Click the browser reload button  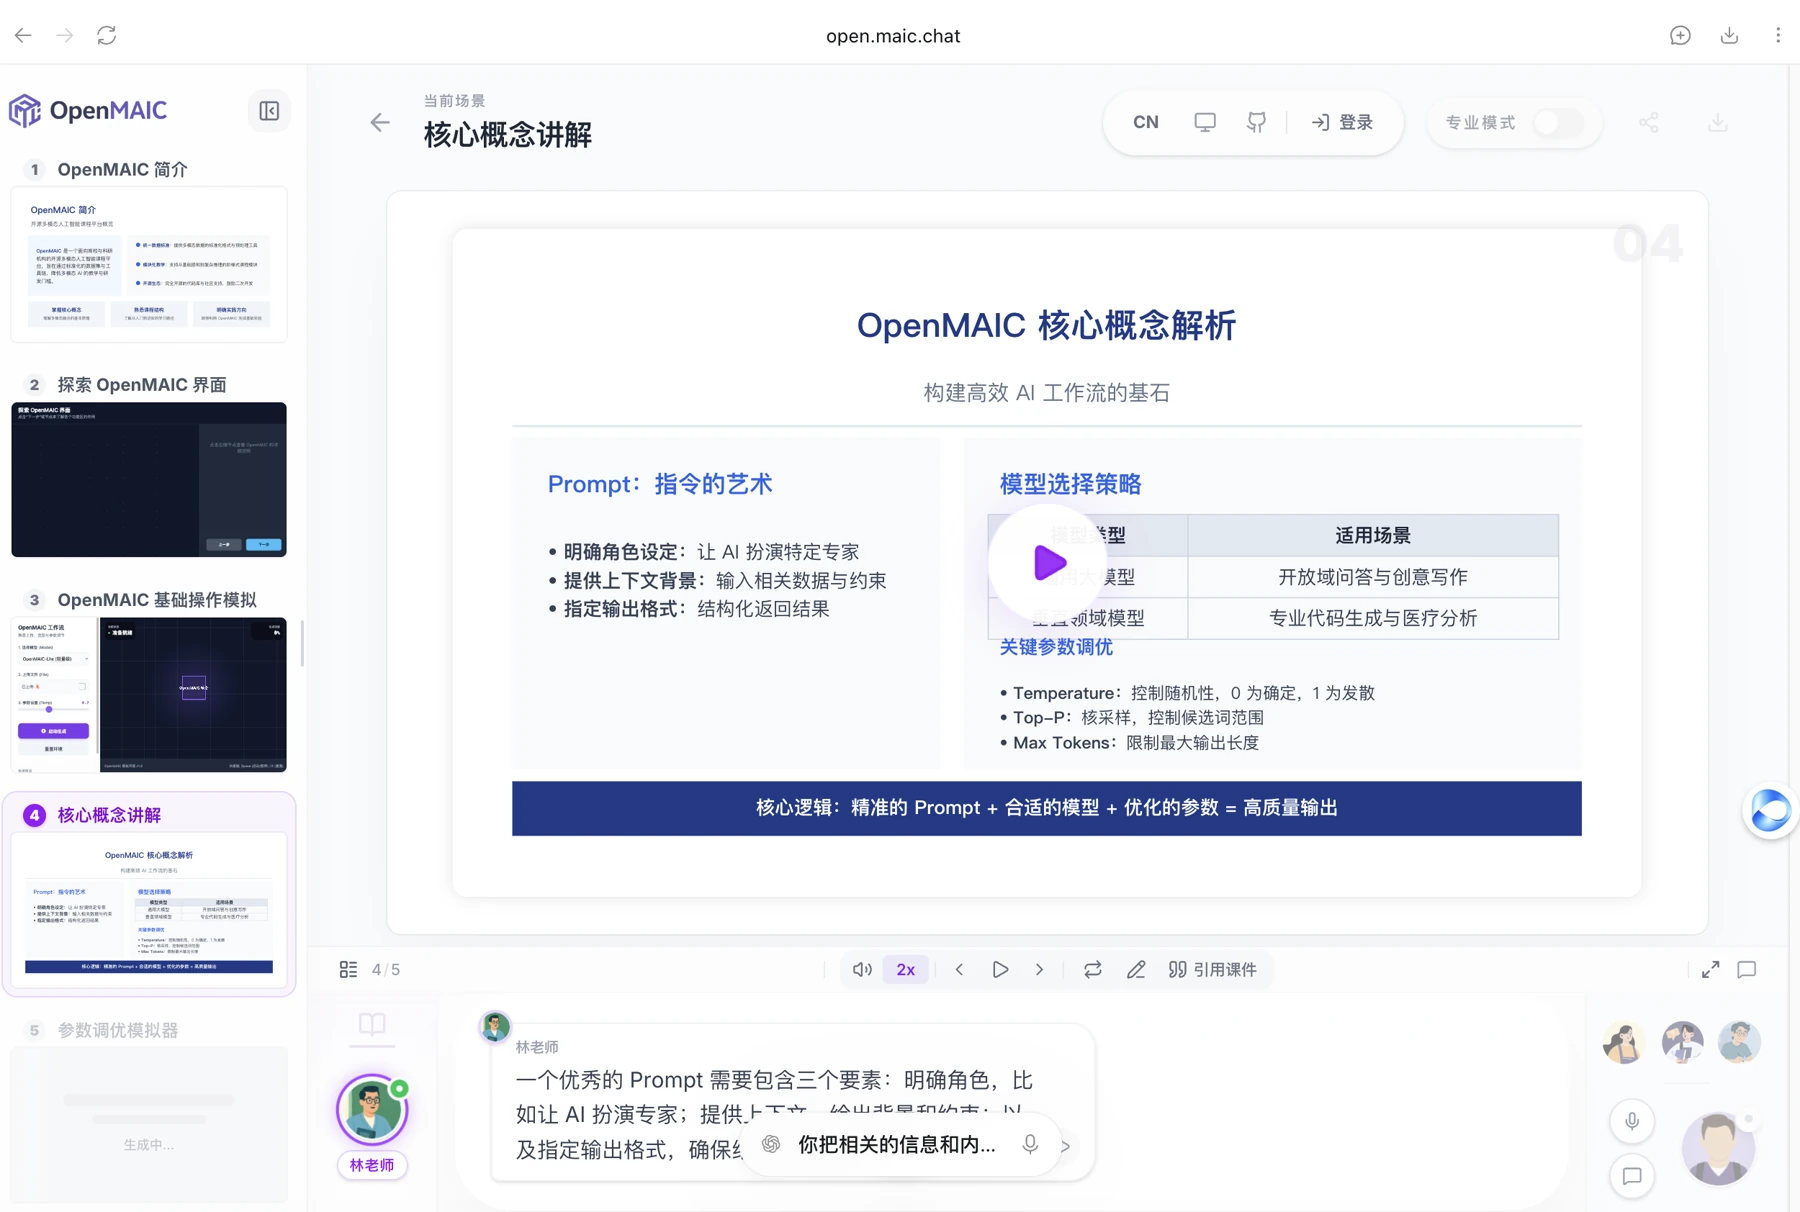point(107,35)
